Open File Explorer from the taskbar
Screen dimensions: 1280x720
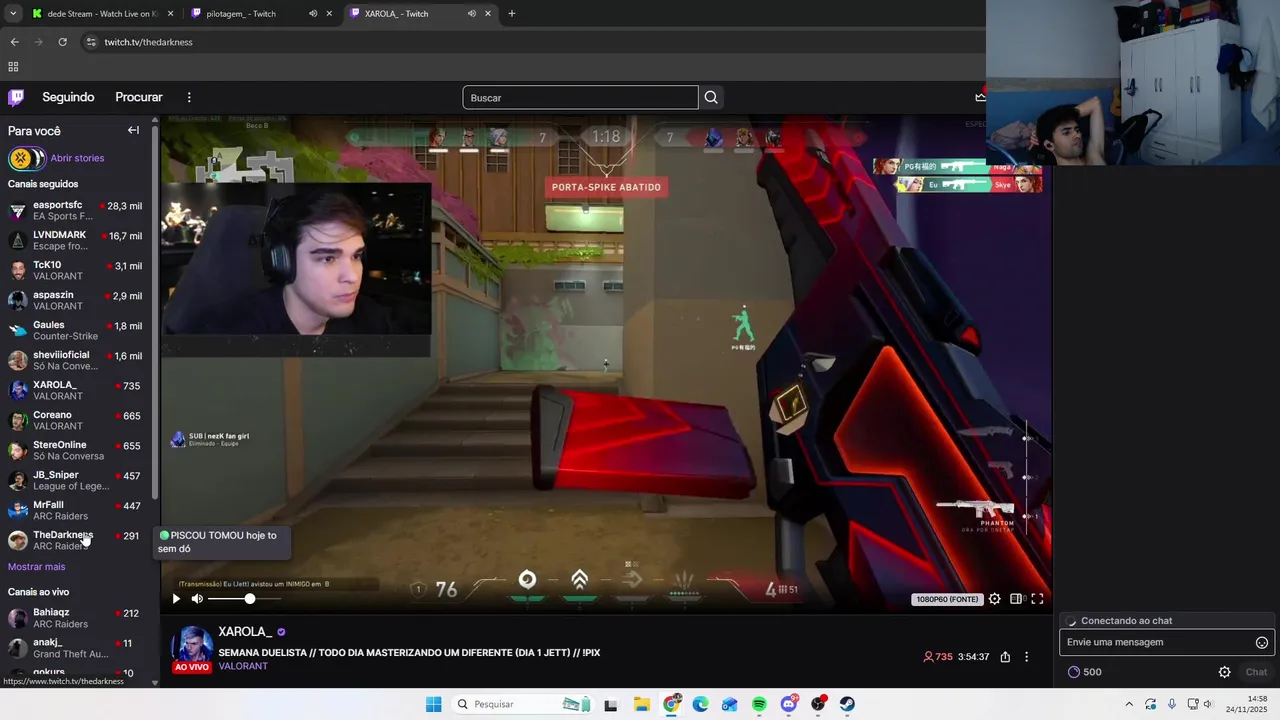pos(641,704)
